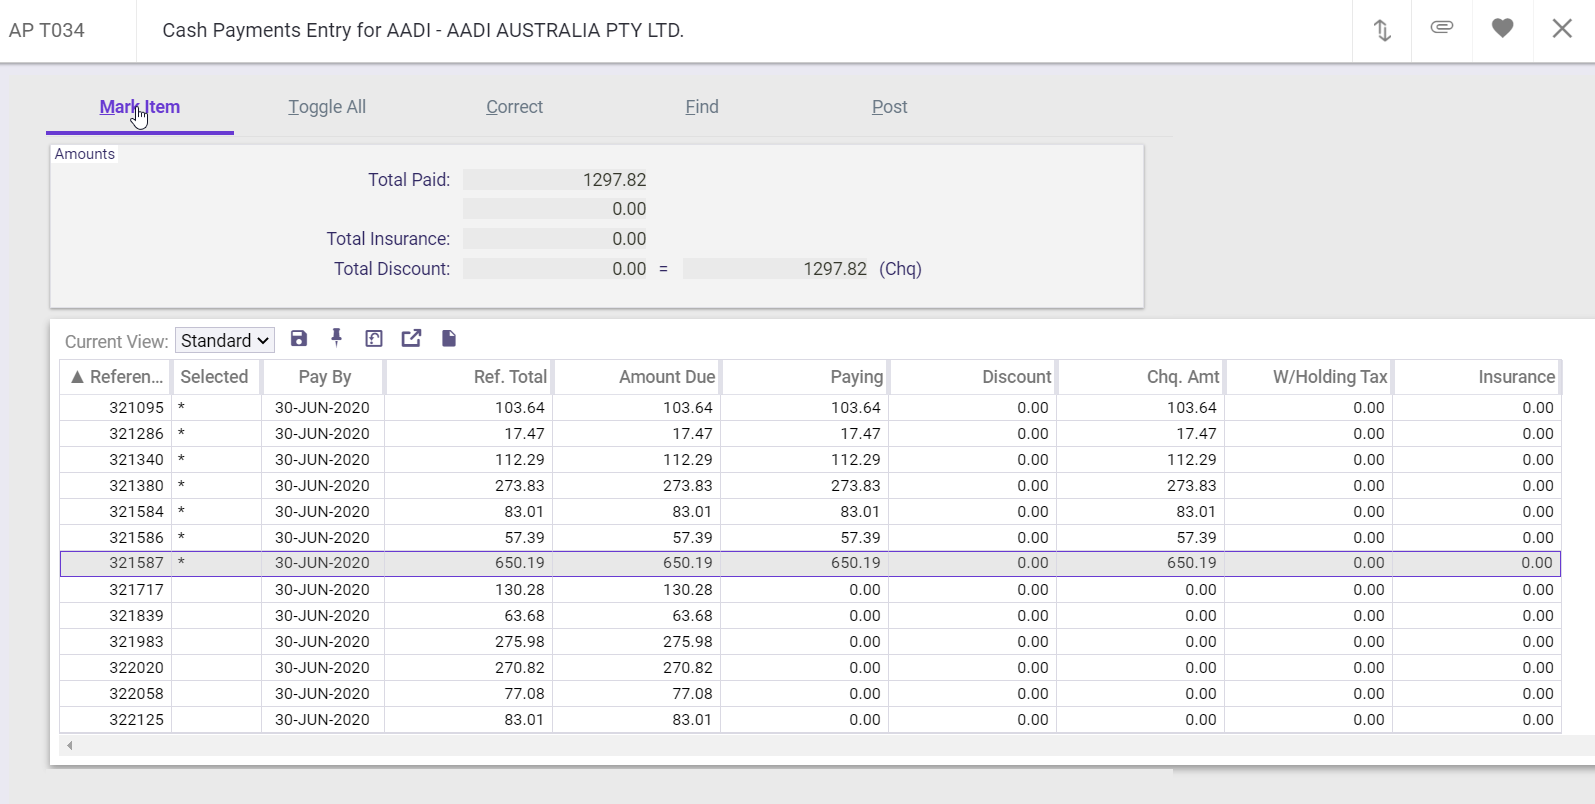Select reference row 321839
Viewport: 1595px width, 804px height.
810,616
